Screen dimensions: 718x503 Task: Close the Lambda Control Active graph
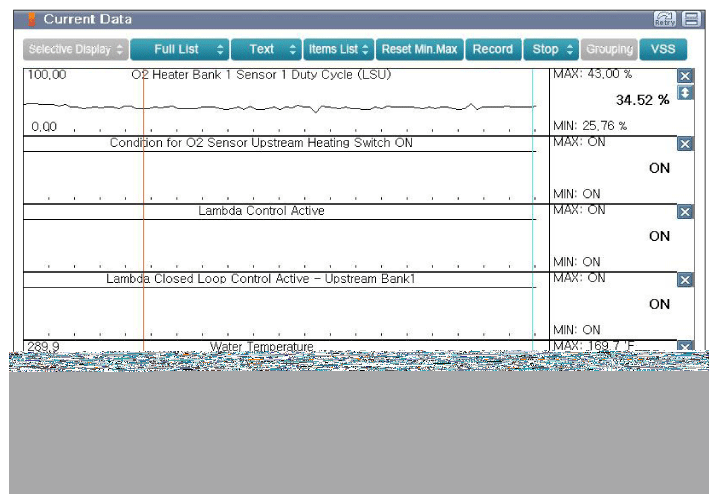pos(685,212)
